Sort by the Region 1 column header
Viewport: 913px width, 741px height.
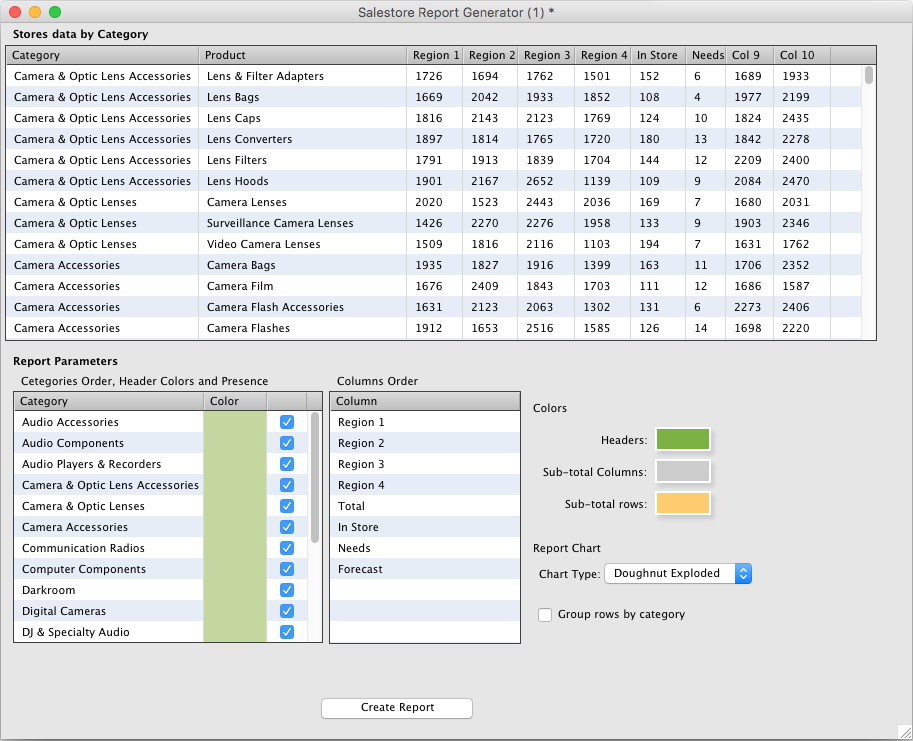435,55
